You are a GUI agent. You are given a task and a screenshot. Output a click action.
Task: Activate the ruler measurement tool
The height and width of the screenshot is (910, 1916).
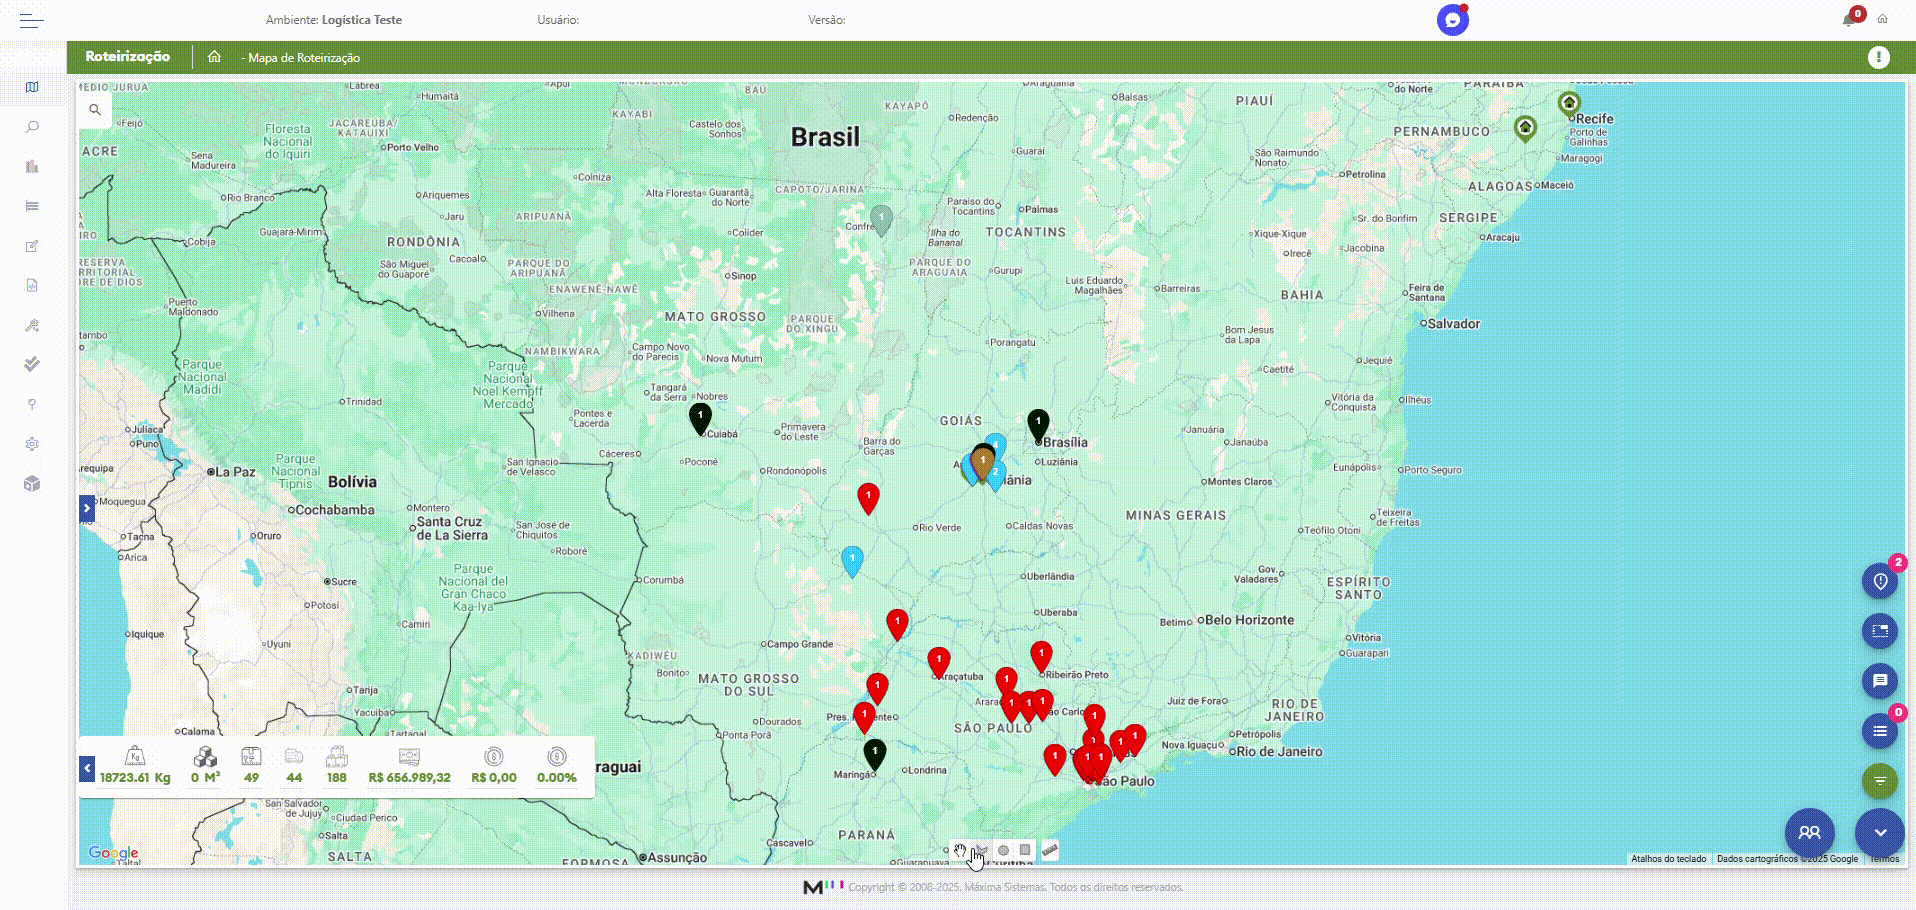[x=1049, y=851]
